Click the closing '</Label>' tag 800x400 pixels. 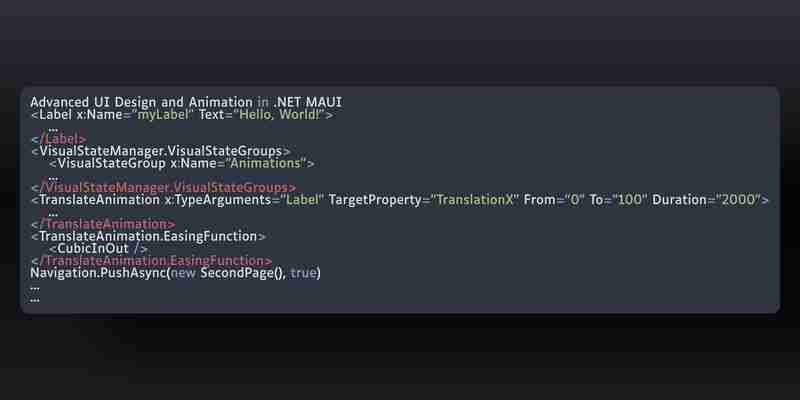[x=59, y=139]
